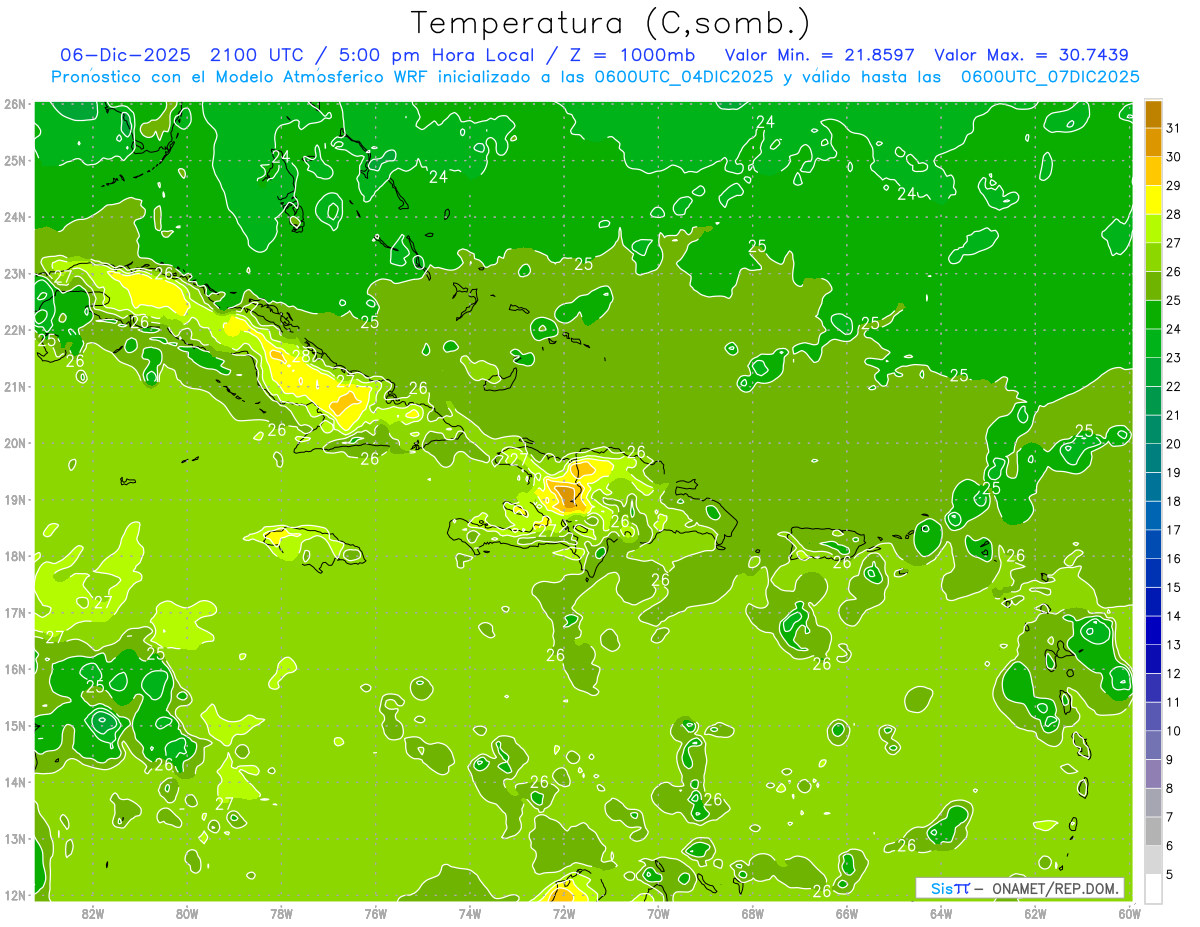This screenshot has height=927, width=1200.
Task: Click the "13N" latitude axis label
Action: (14, 839)
